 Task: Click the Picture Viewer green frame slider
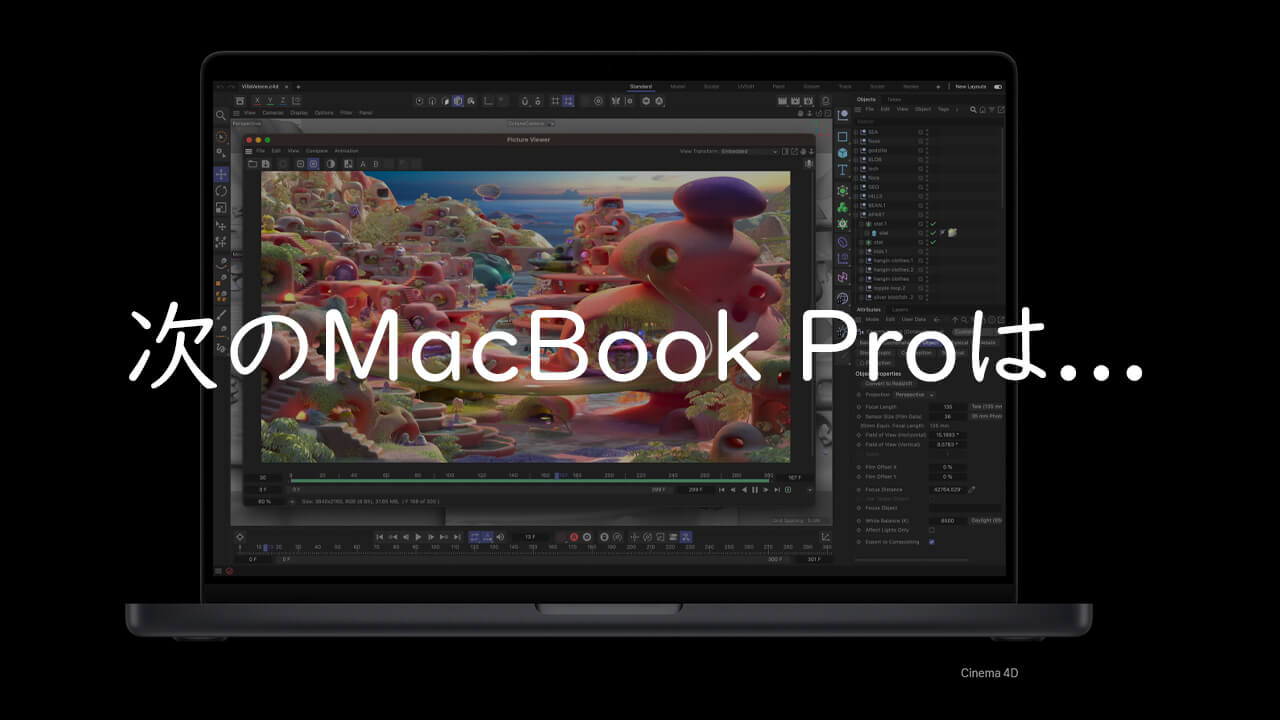(x=532, y=481)
